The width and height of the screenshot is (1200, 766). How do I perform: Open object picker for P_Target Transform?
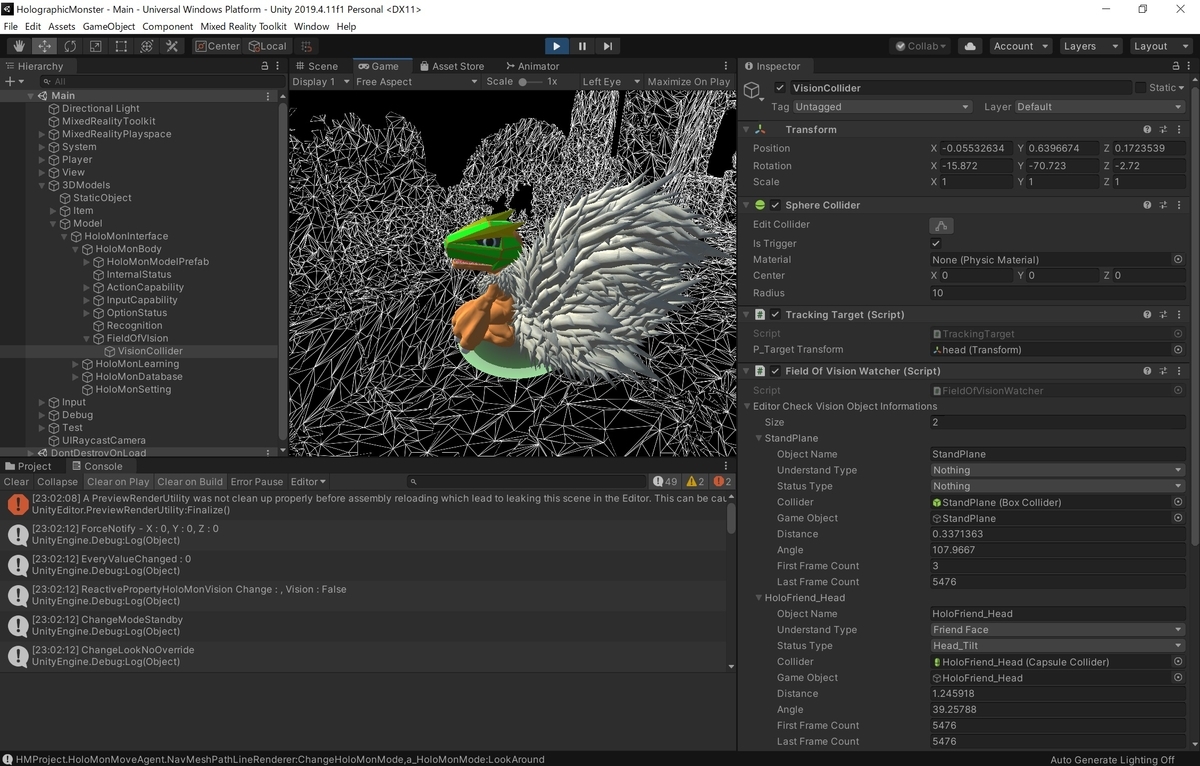(x=1178, y=350)
